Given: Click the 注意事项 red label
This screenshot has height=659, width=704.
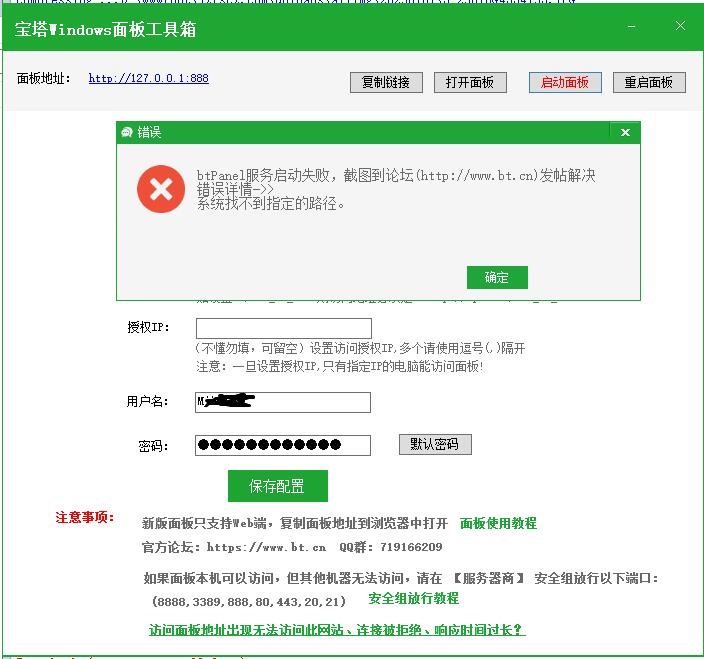Looking at the screenshot, I should point(85,517).
